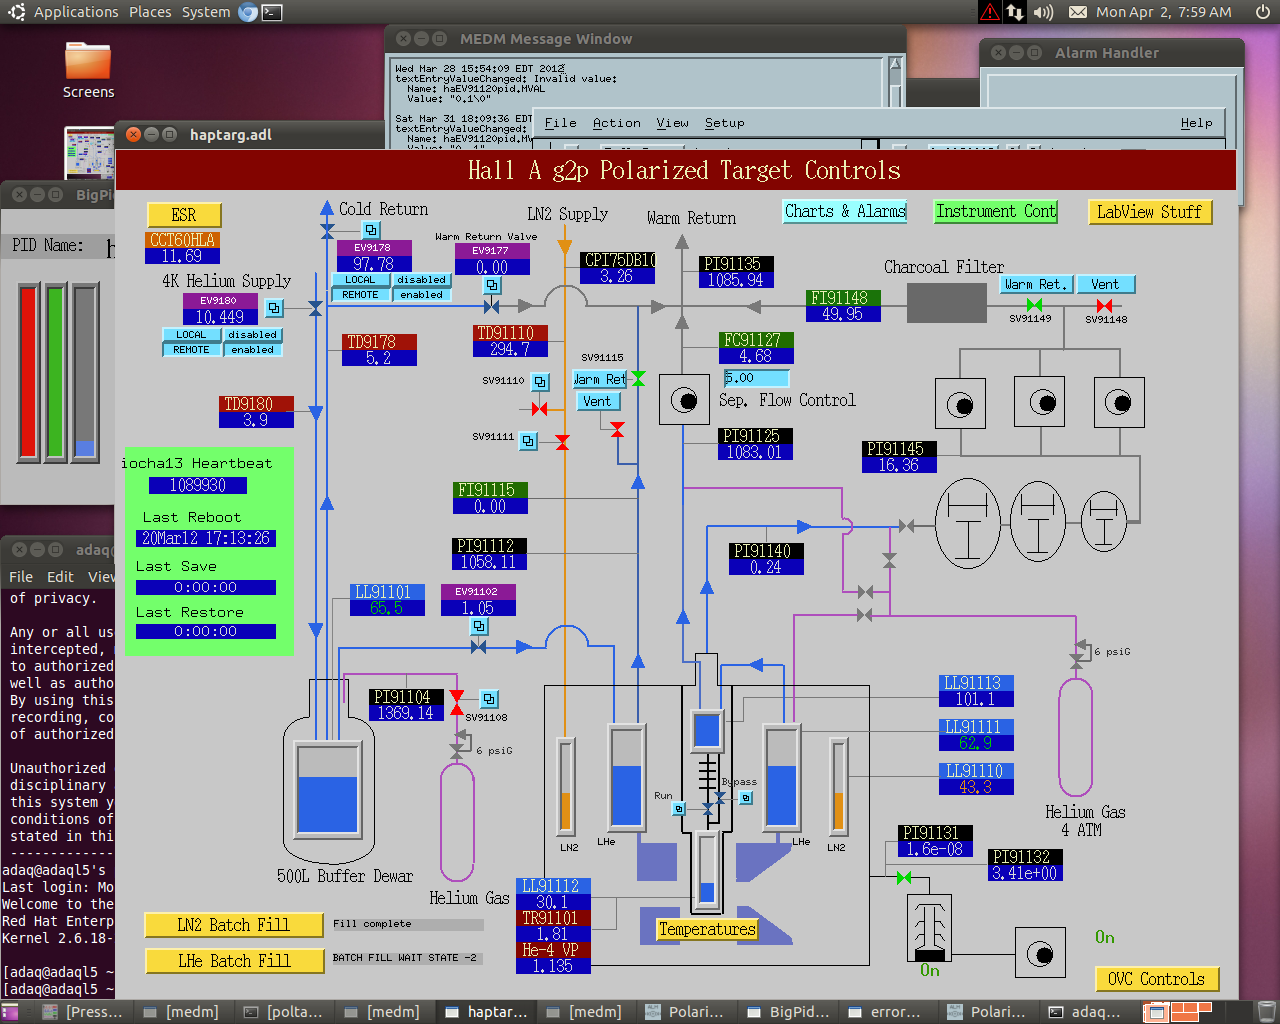Click the leftmost Roots blower symbol
The height and width of the screenshot is (1024, 1280).
[x=968, y=523]
